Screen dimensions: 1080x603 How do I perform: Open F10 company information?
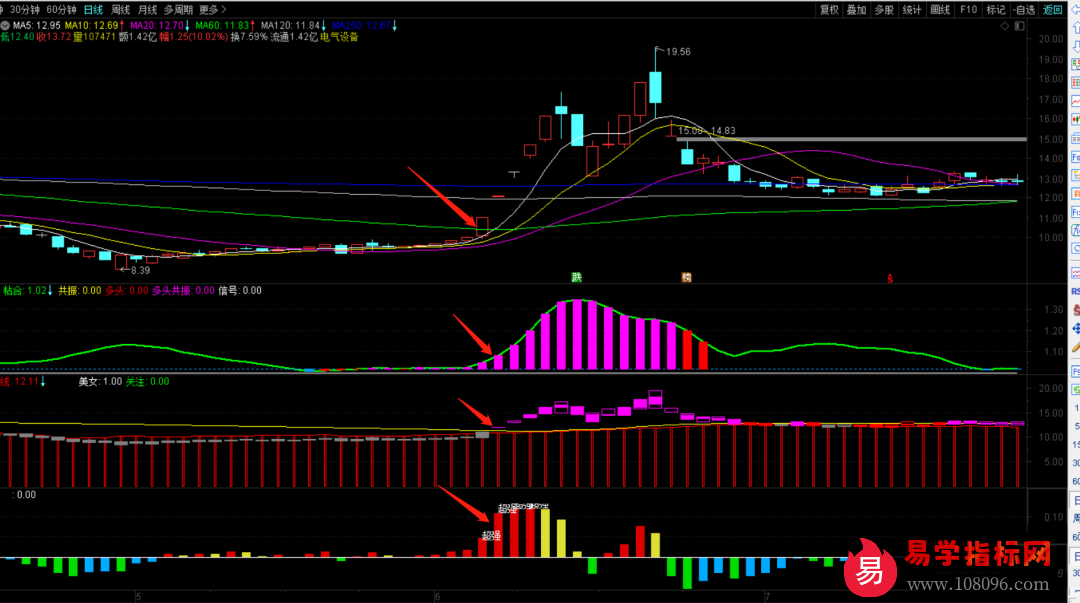tap(968, 10)
